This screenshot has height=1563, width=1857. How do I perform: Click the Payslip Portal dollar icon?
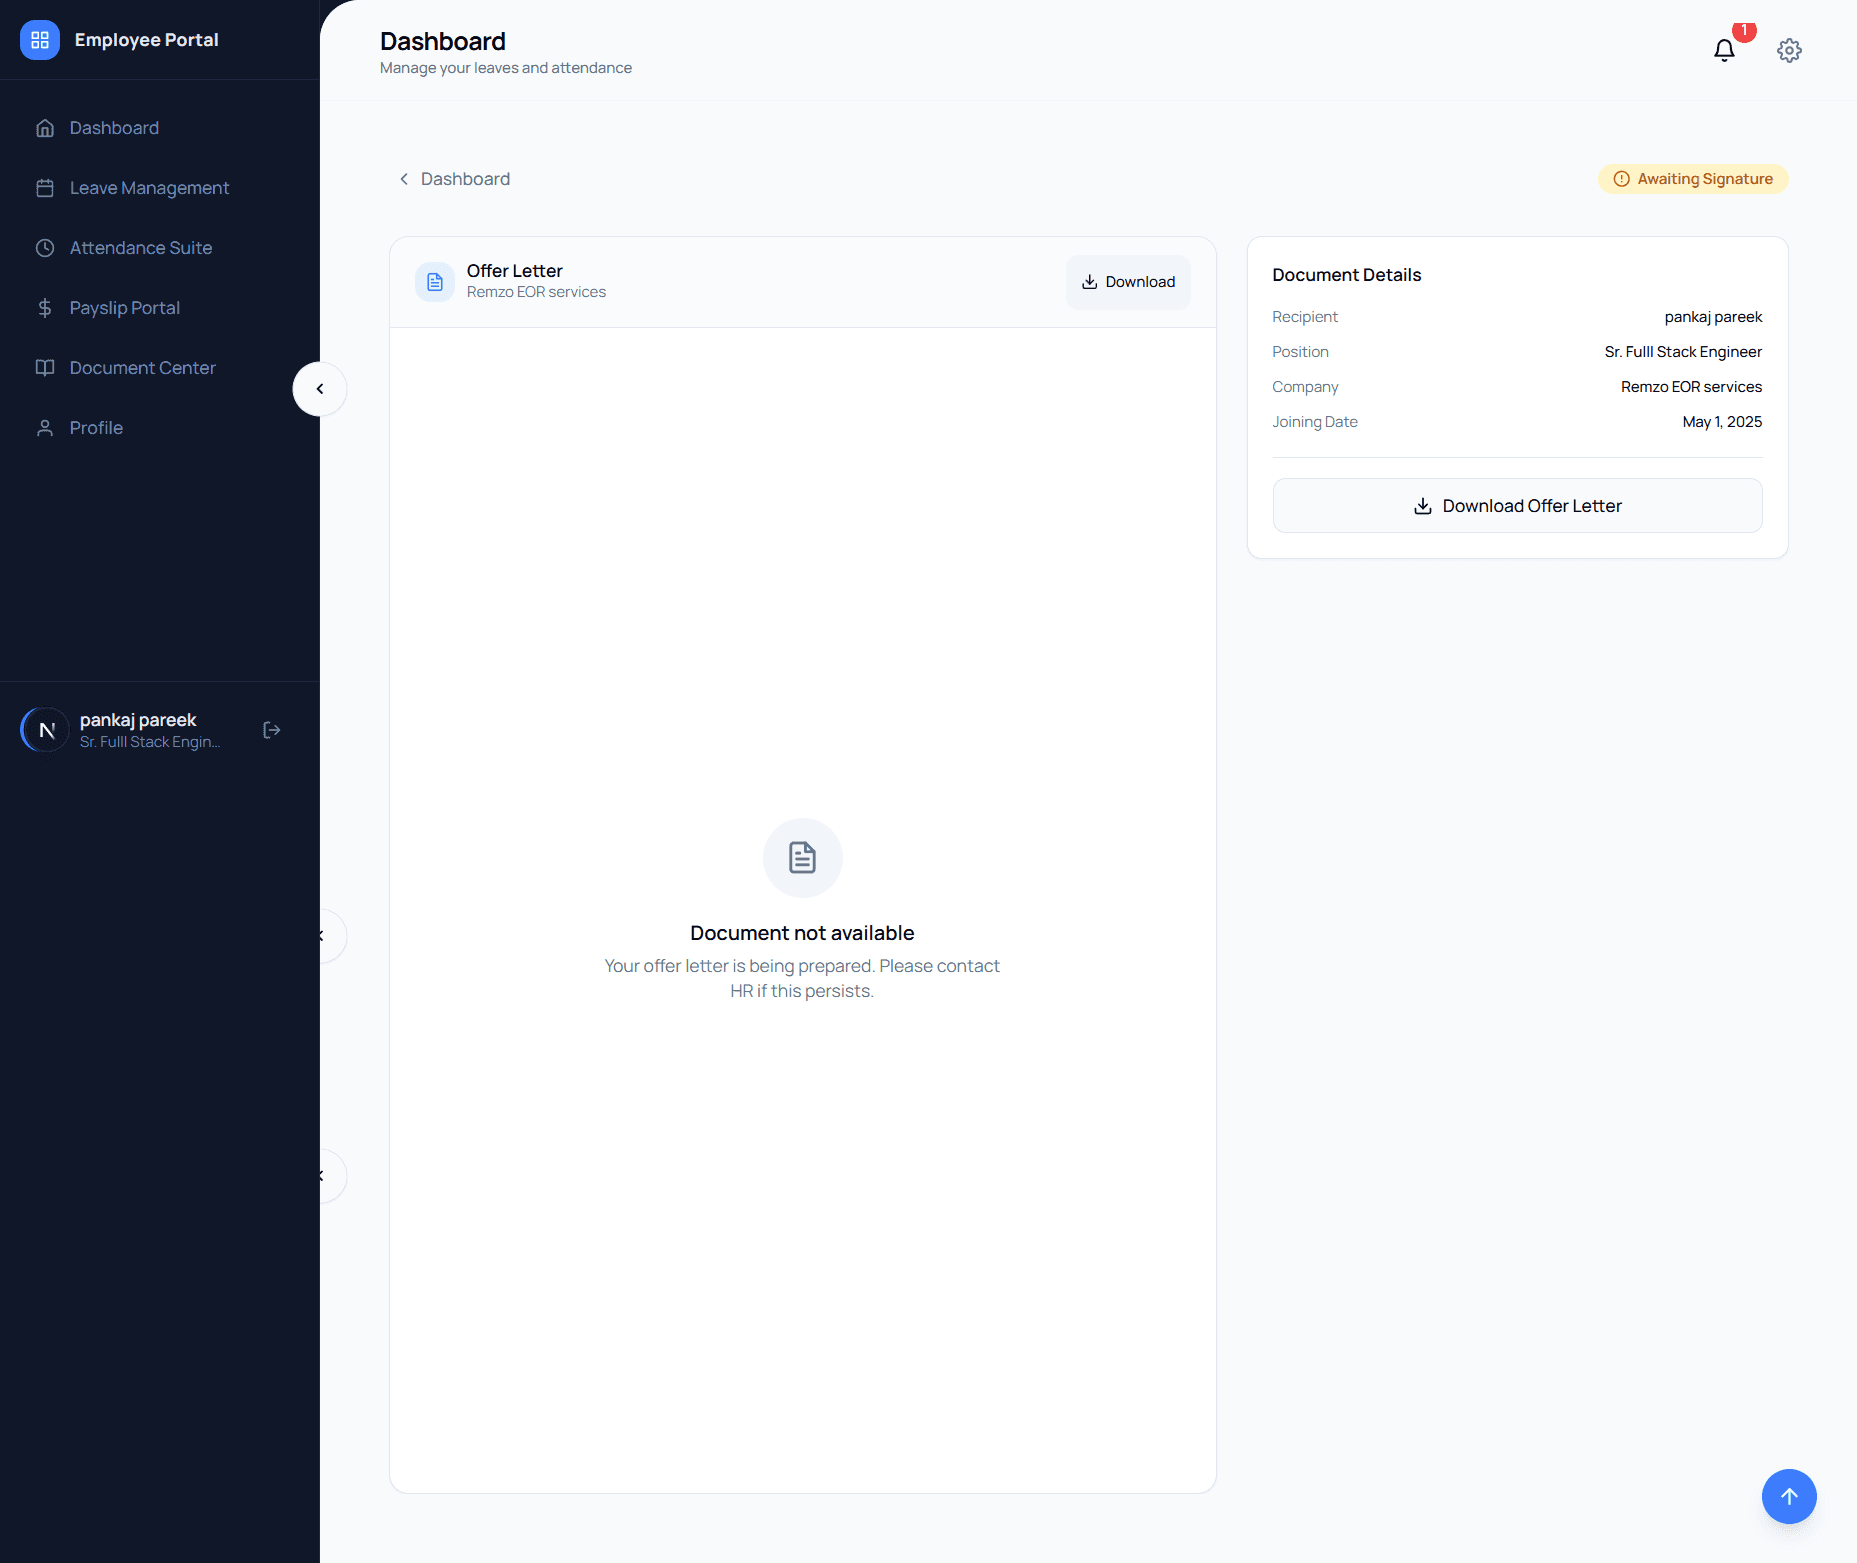click(45, 308)
